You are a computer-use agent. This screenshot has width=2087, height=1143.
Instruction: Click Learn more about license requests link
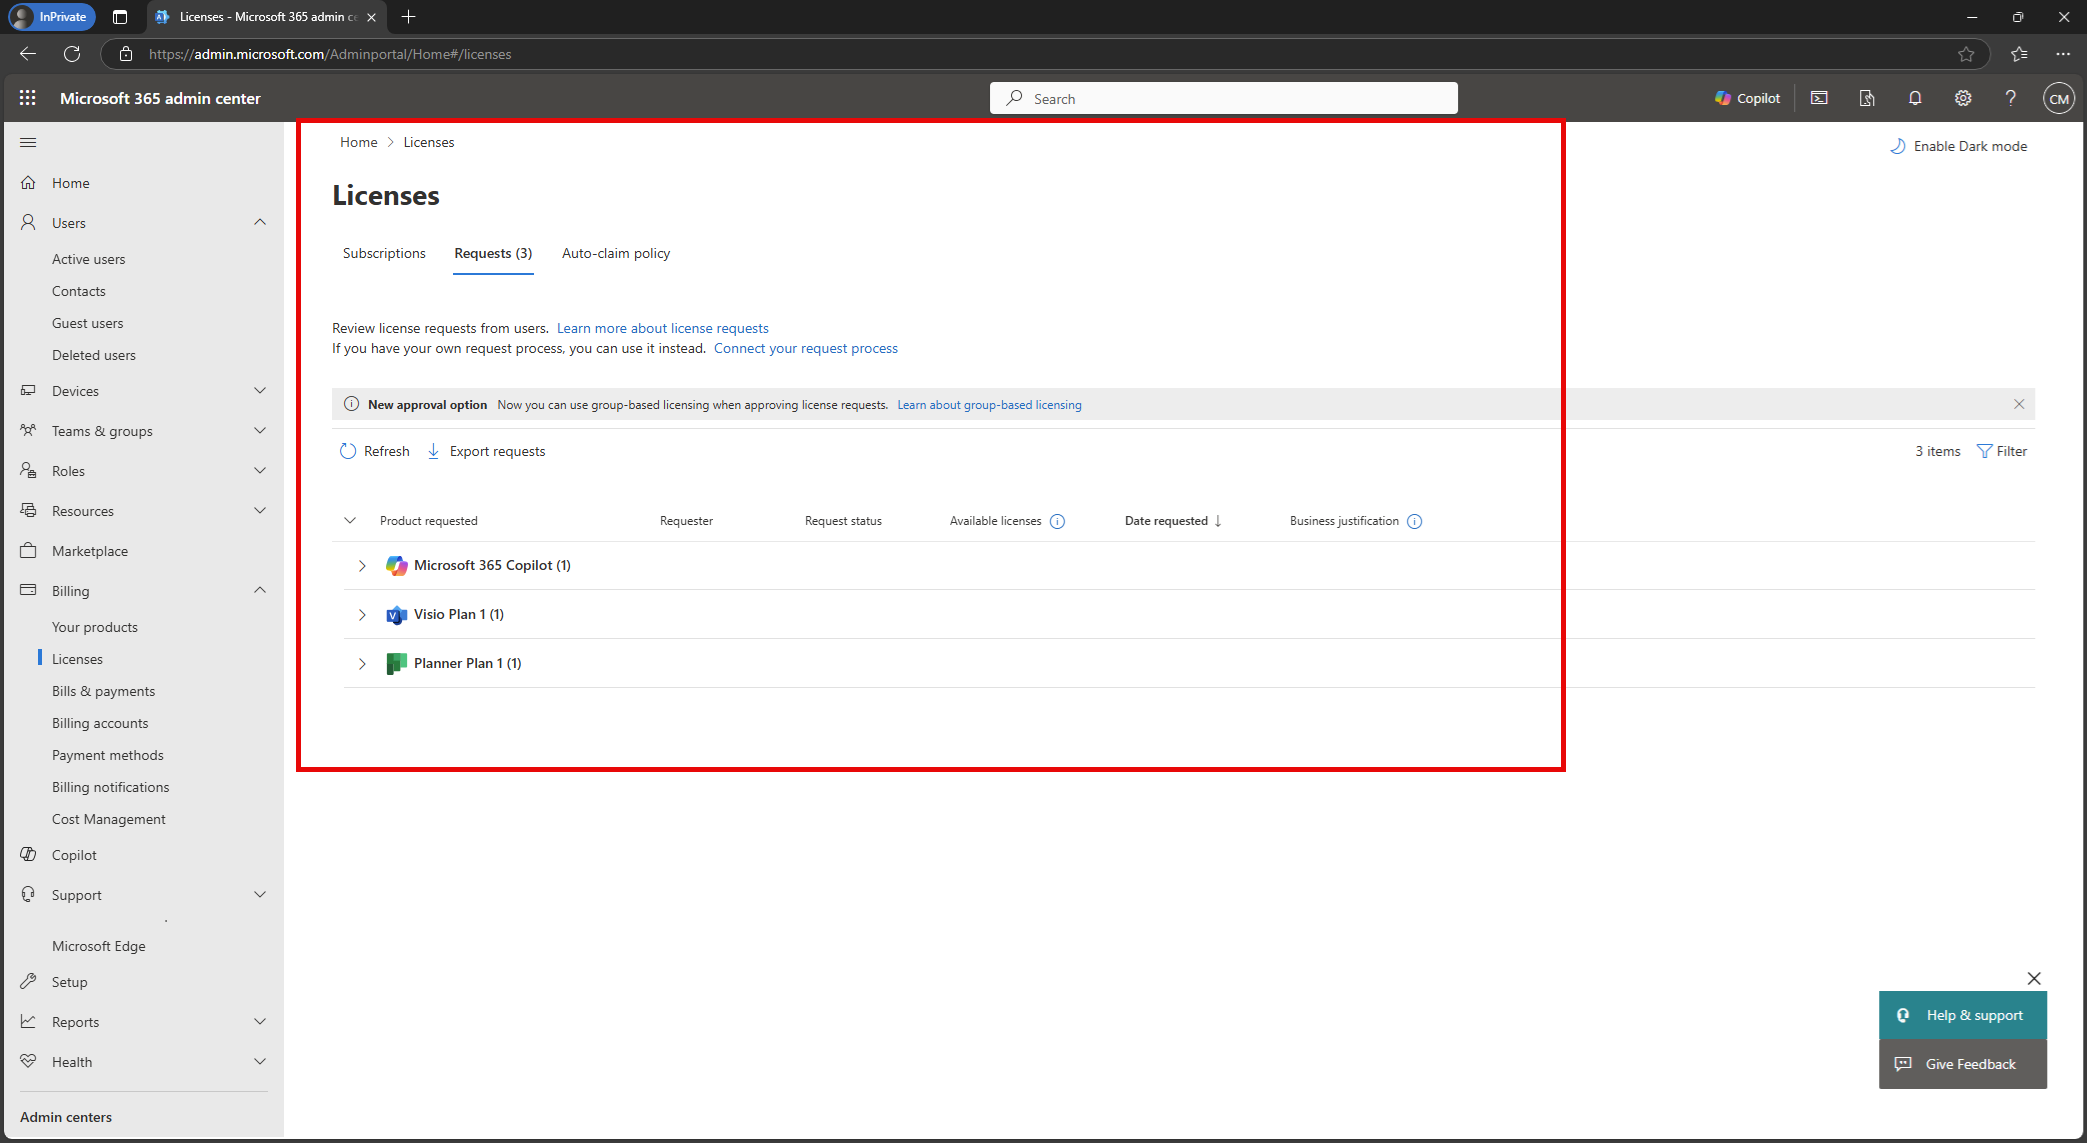tap(663, 328)
